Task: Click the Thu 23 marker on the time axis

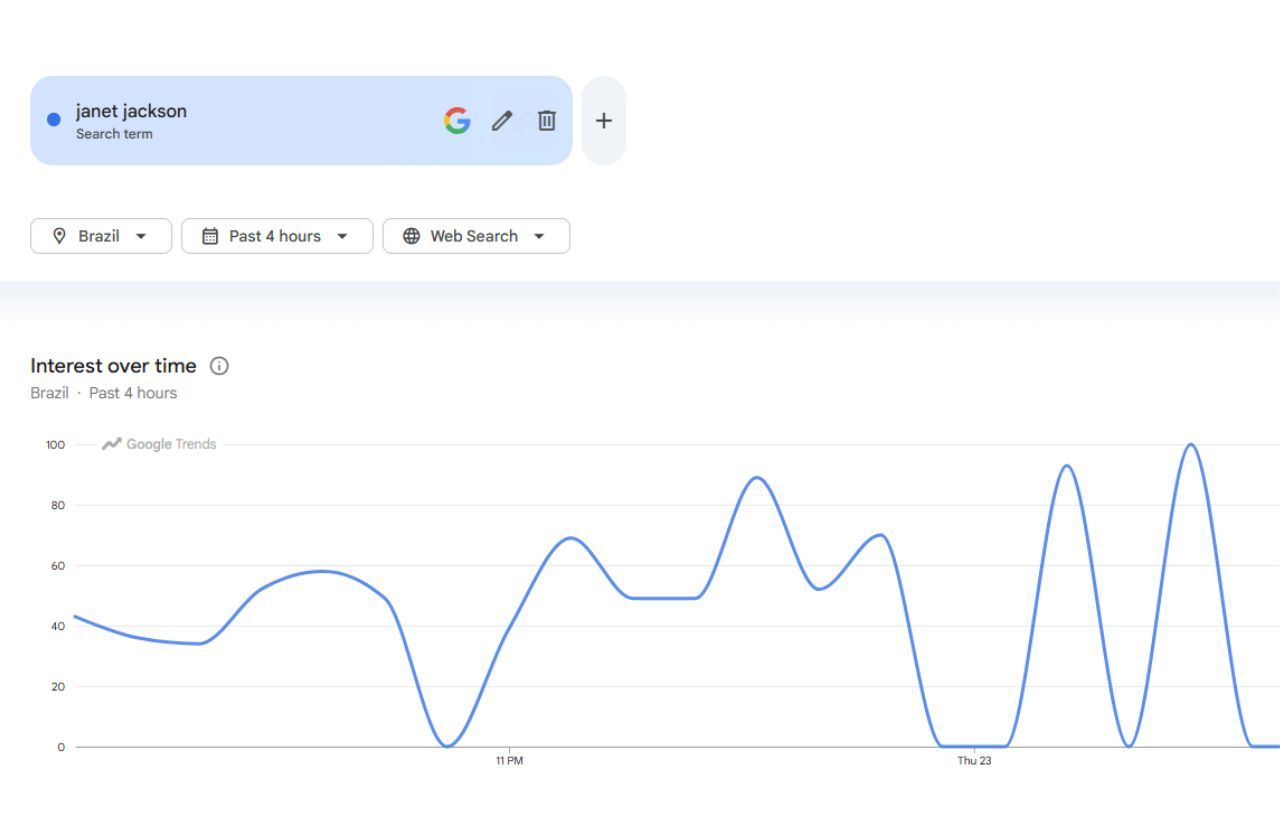Action: click(974, 761)
